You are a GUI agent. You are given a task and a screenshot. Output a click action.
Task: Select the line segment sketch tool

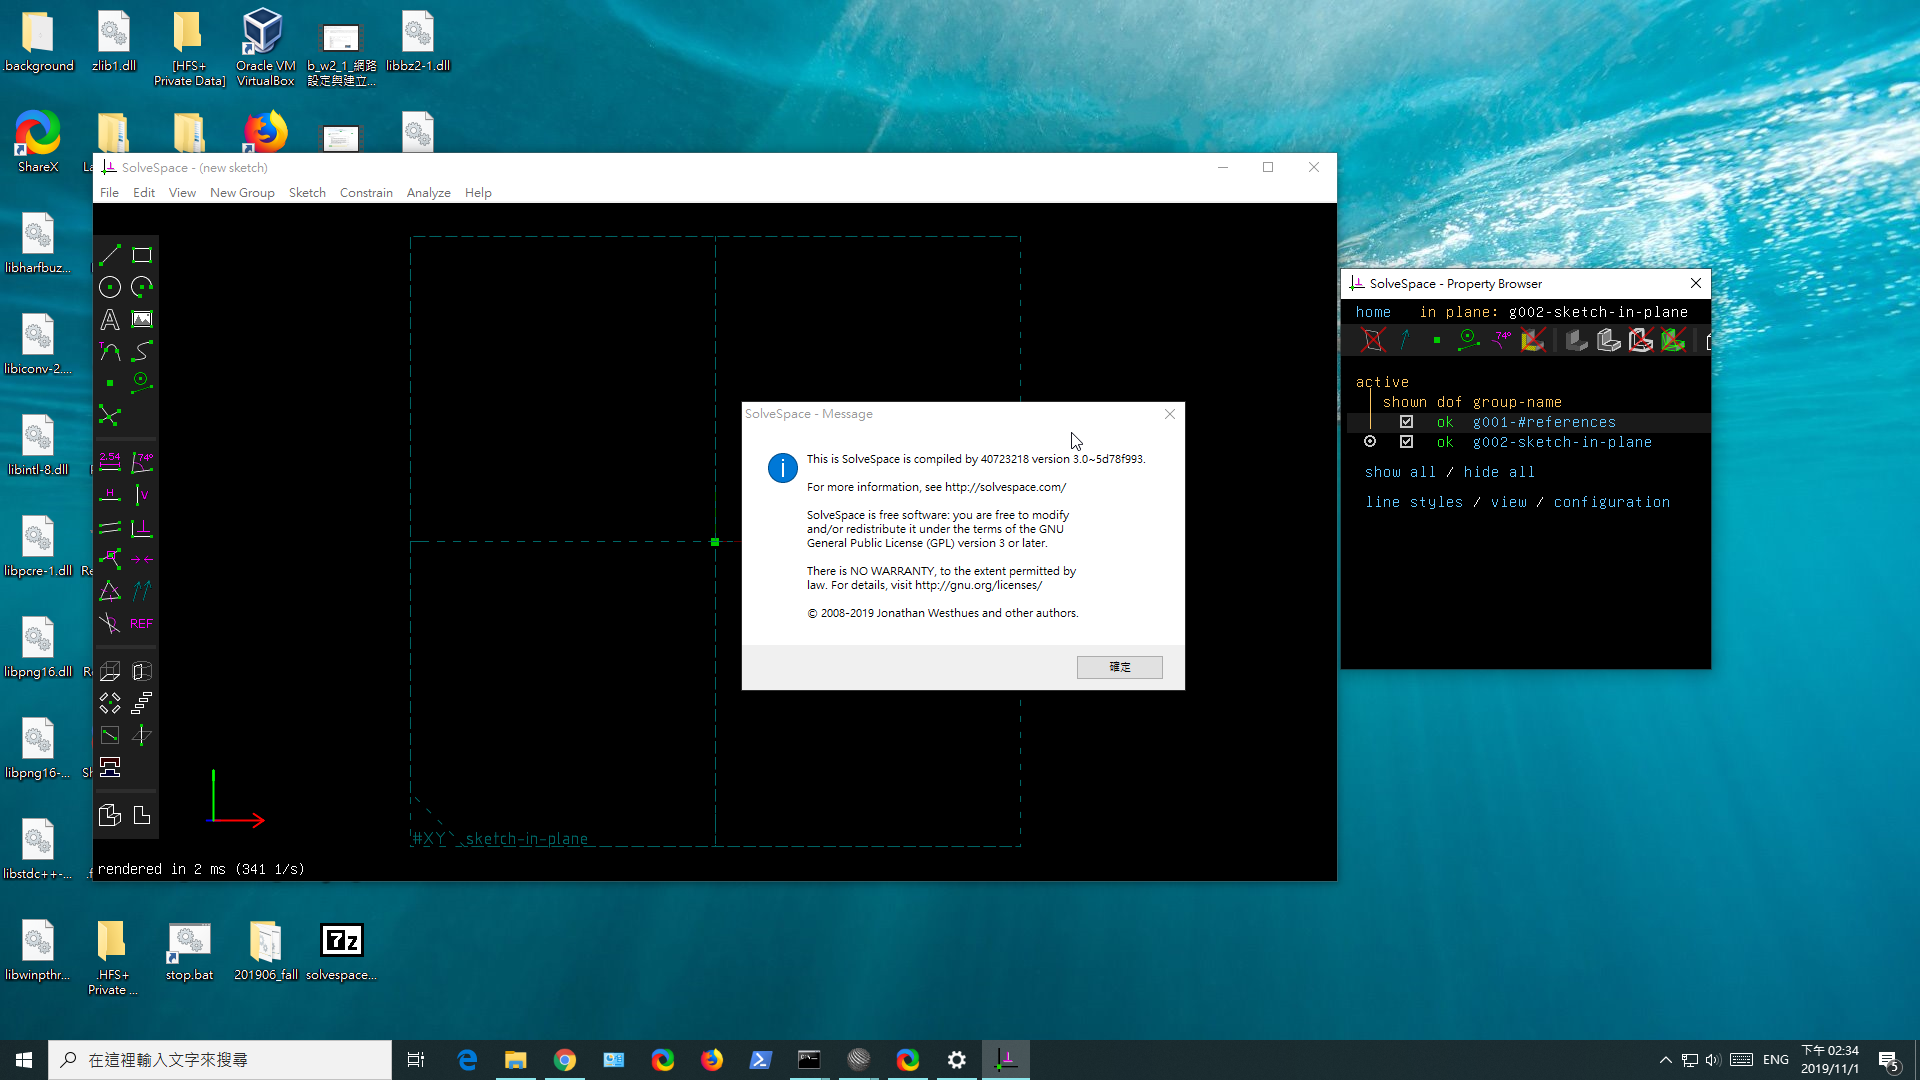tap(110, 255)
